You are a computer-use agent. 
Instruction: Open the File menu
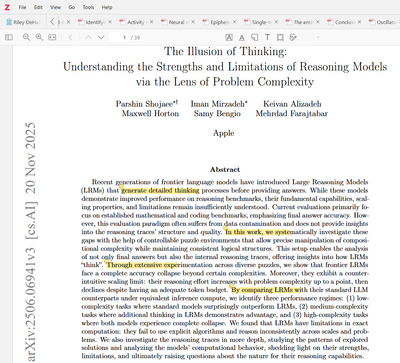[x=22, y=7]
